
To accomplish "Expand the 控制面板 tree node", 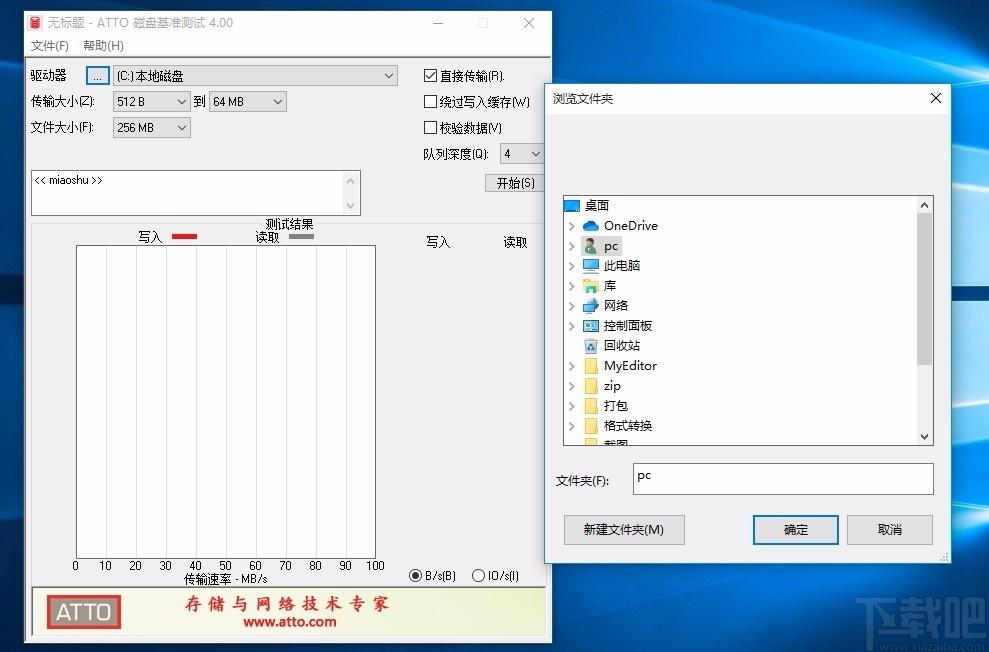I will pos(571,326).
